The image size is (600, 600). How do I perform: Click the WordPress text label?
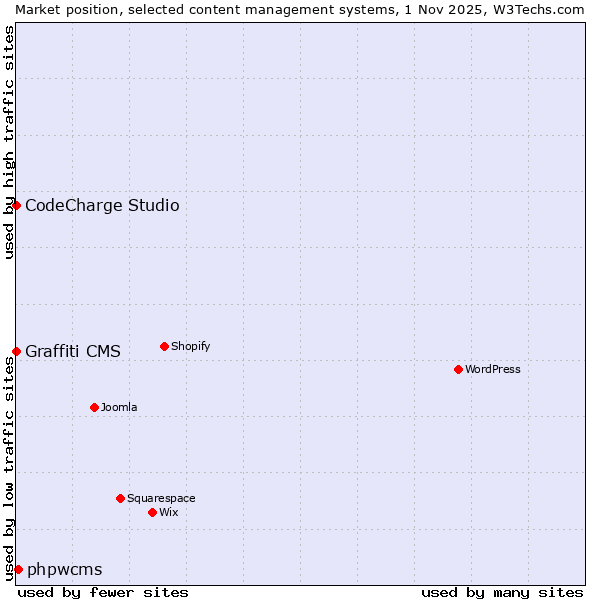pos(493,369)
